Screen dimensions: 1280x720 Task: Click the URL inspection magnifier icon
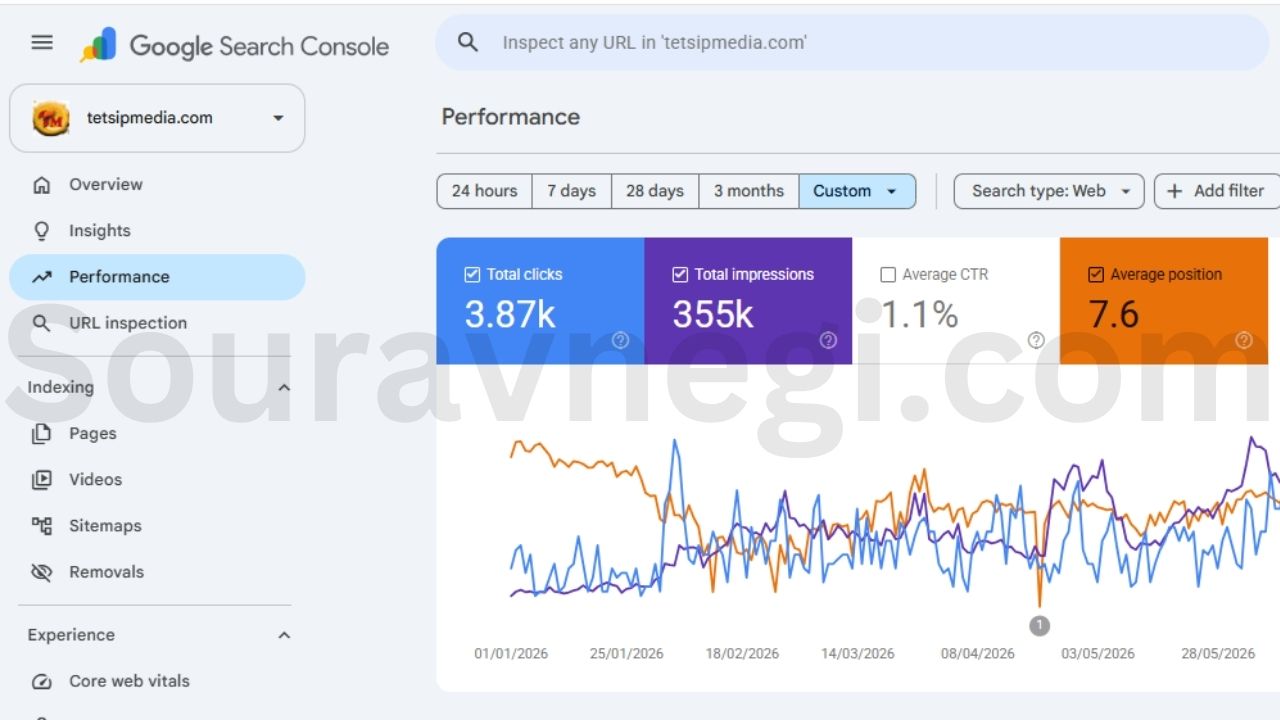pyautogui.click(x=41, y=323)
